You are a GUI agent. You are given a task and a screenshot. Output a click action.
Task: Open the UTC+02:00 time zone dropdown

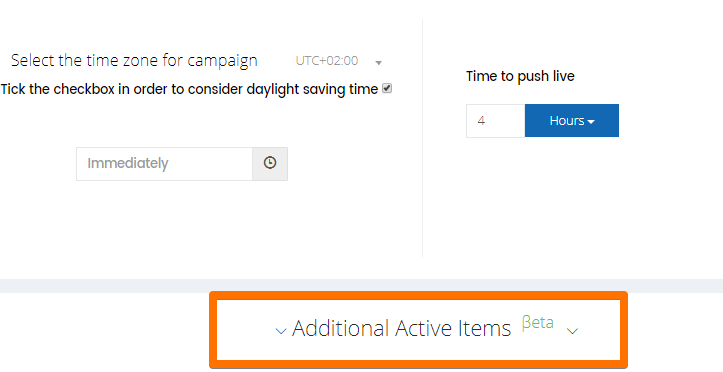338,61
